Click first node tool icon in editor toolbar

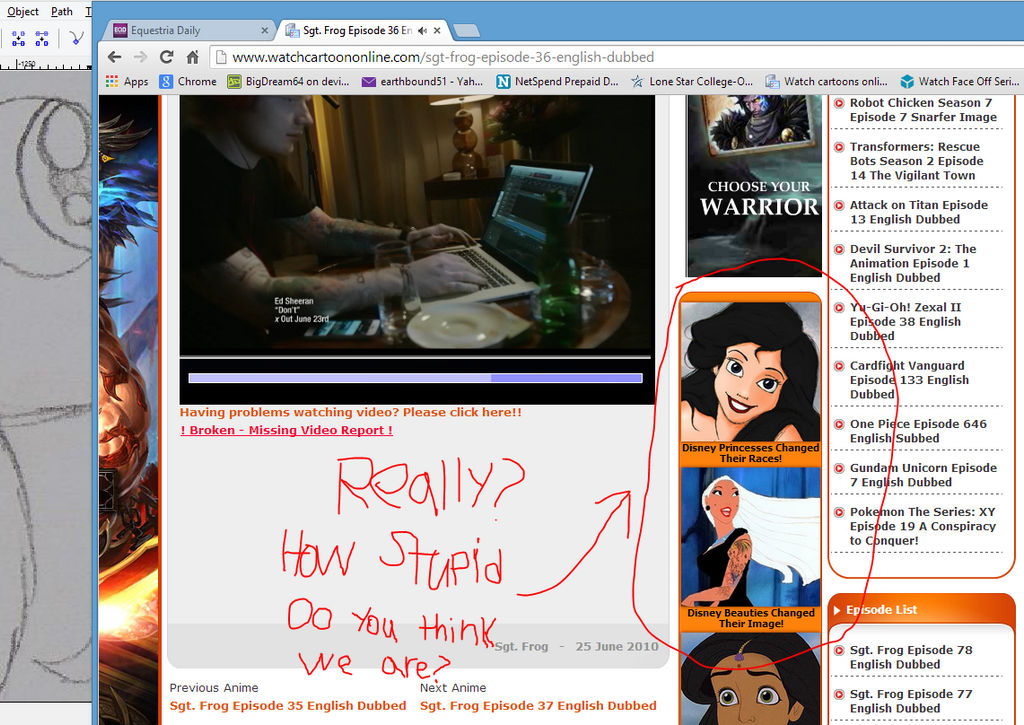click(18, 39)
